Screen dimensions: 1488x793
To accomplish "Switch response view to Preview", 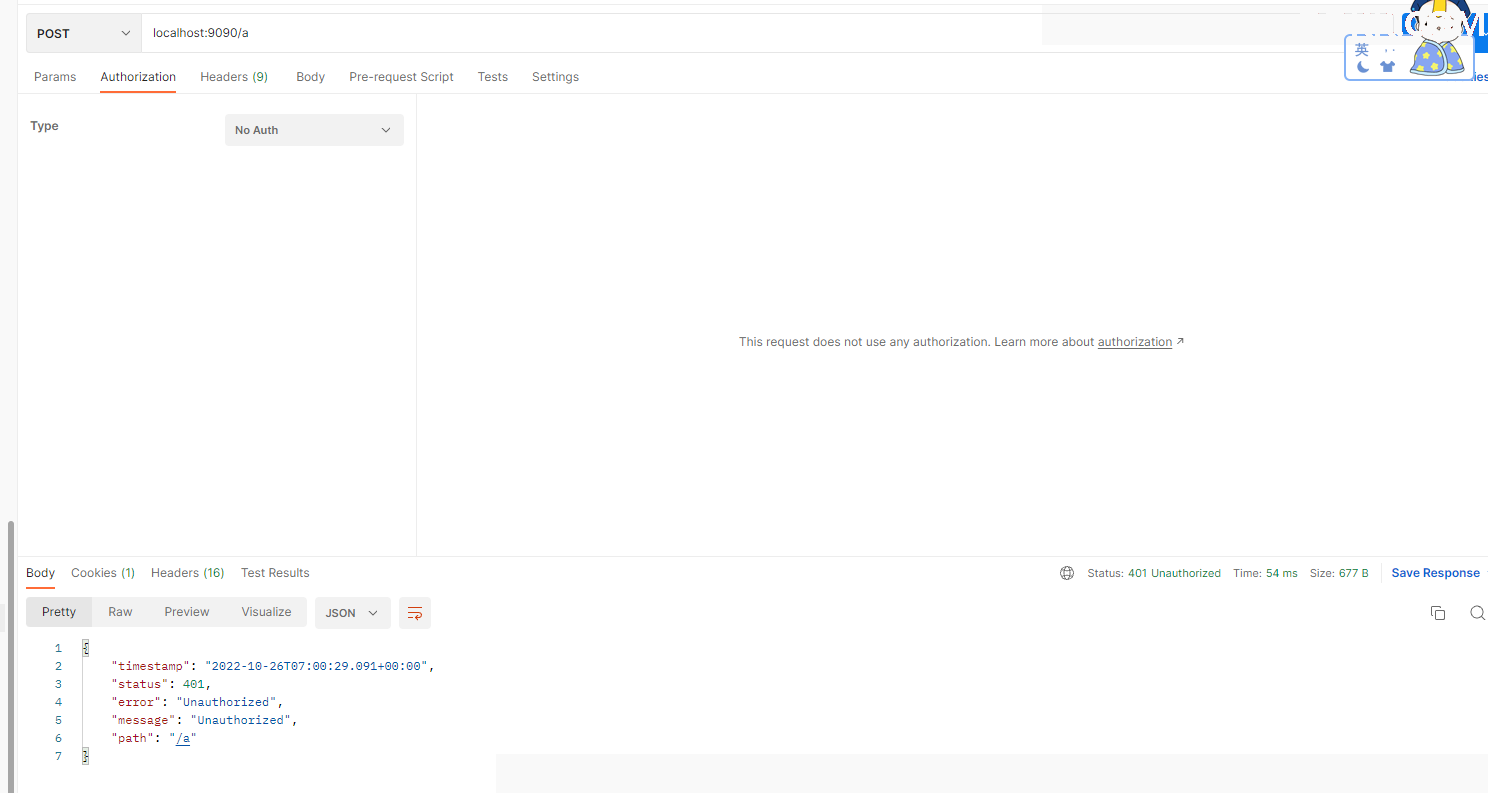I will [x=187, y=612].
